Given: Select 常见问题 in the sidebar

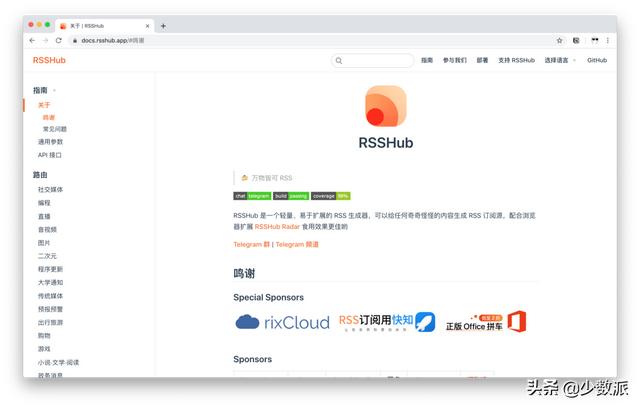Looking at the screenshot, I should point(55,129).
